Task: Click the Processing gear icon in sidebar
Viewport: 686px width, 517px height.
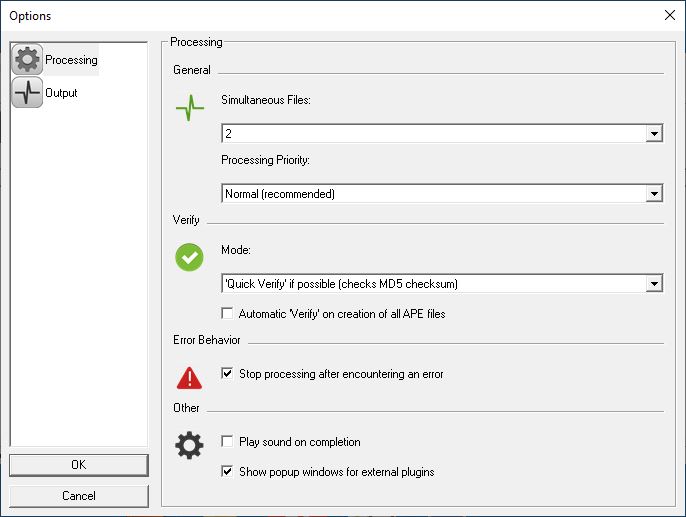Action: [x=27, y=59]
